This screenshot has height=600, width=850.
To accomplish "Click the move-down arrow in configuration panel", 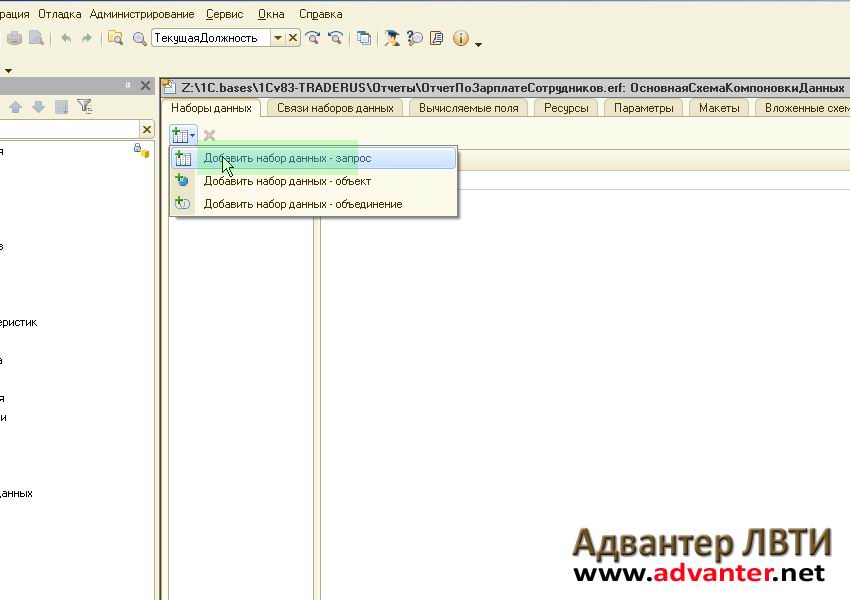I will pos(38,107).
